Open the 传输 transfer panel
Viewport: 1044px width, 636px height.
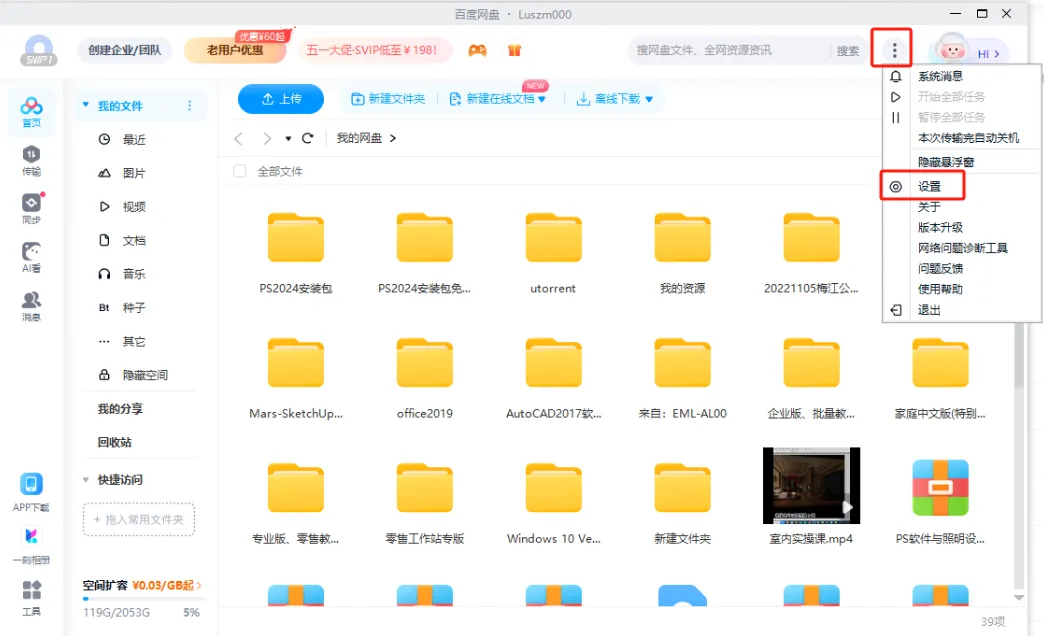(x=31, y=160)
